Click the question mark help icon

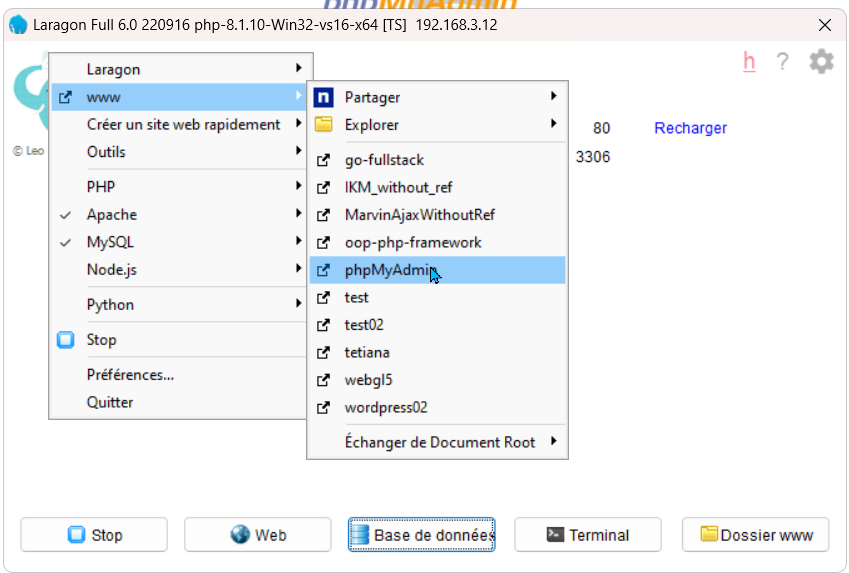[782, 62]
